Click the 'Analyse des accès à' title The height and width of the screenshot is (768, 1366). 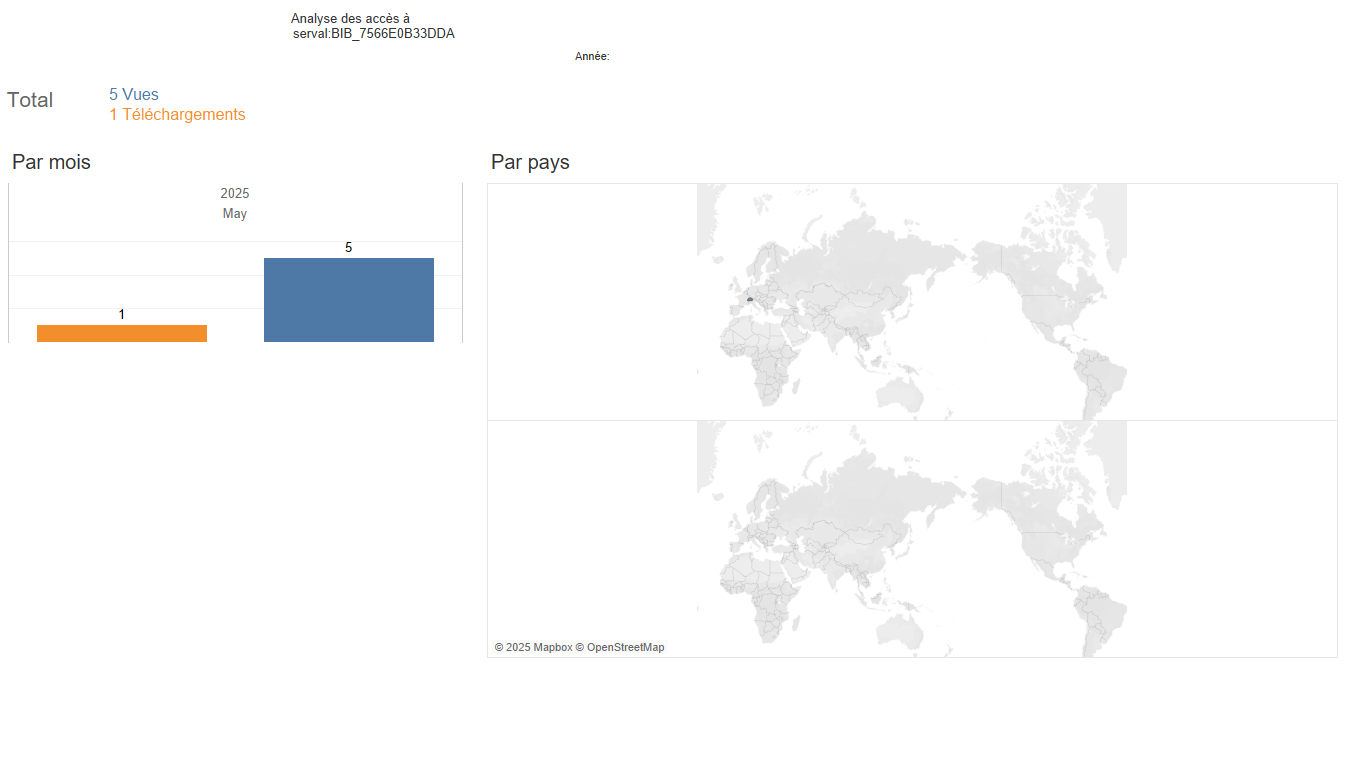pyautogui.click(x=350, y=19)
